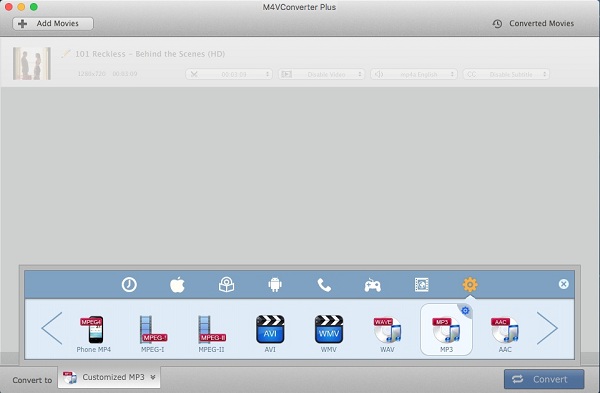Open the mp4a English audio dropdown
The height and width of the screenshot is (393, 600).
[414, 74]
